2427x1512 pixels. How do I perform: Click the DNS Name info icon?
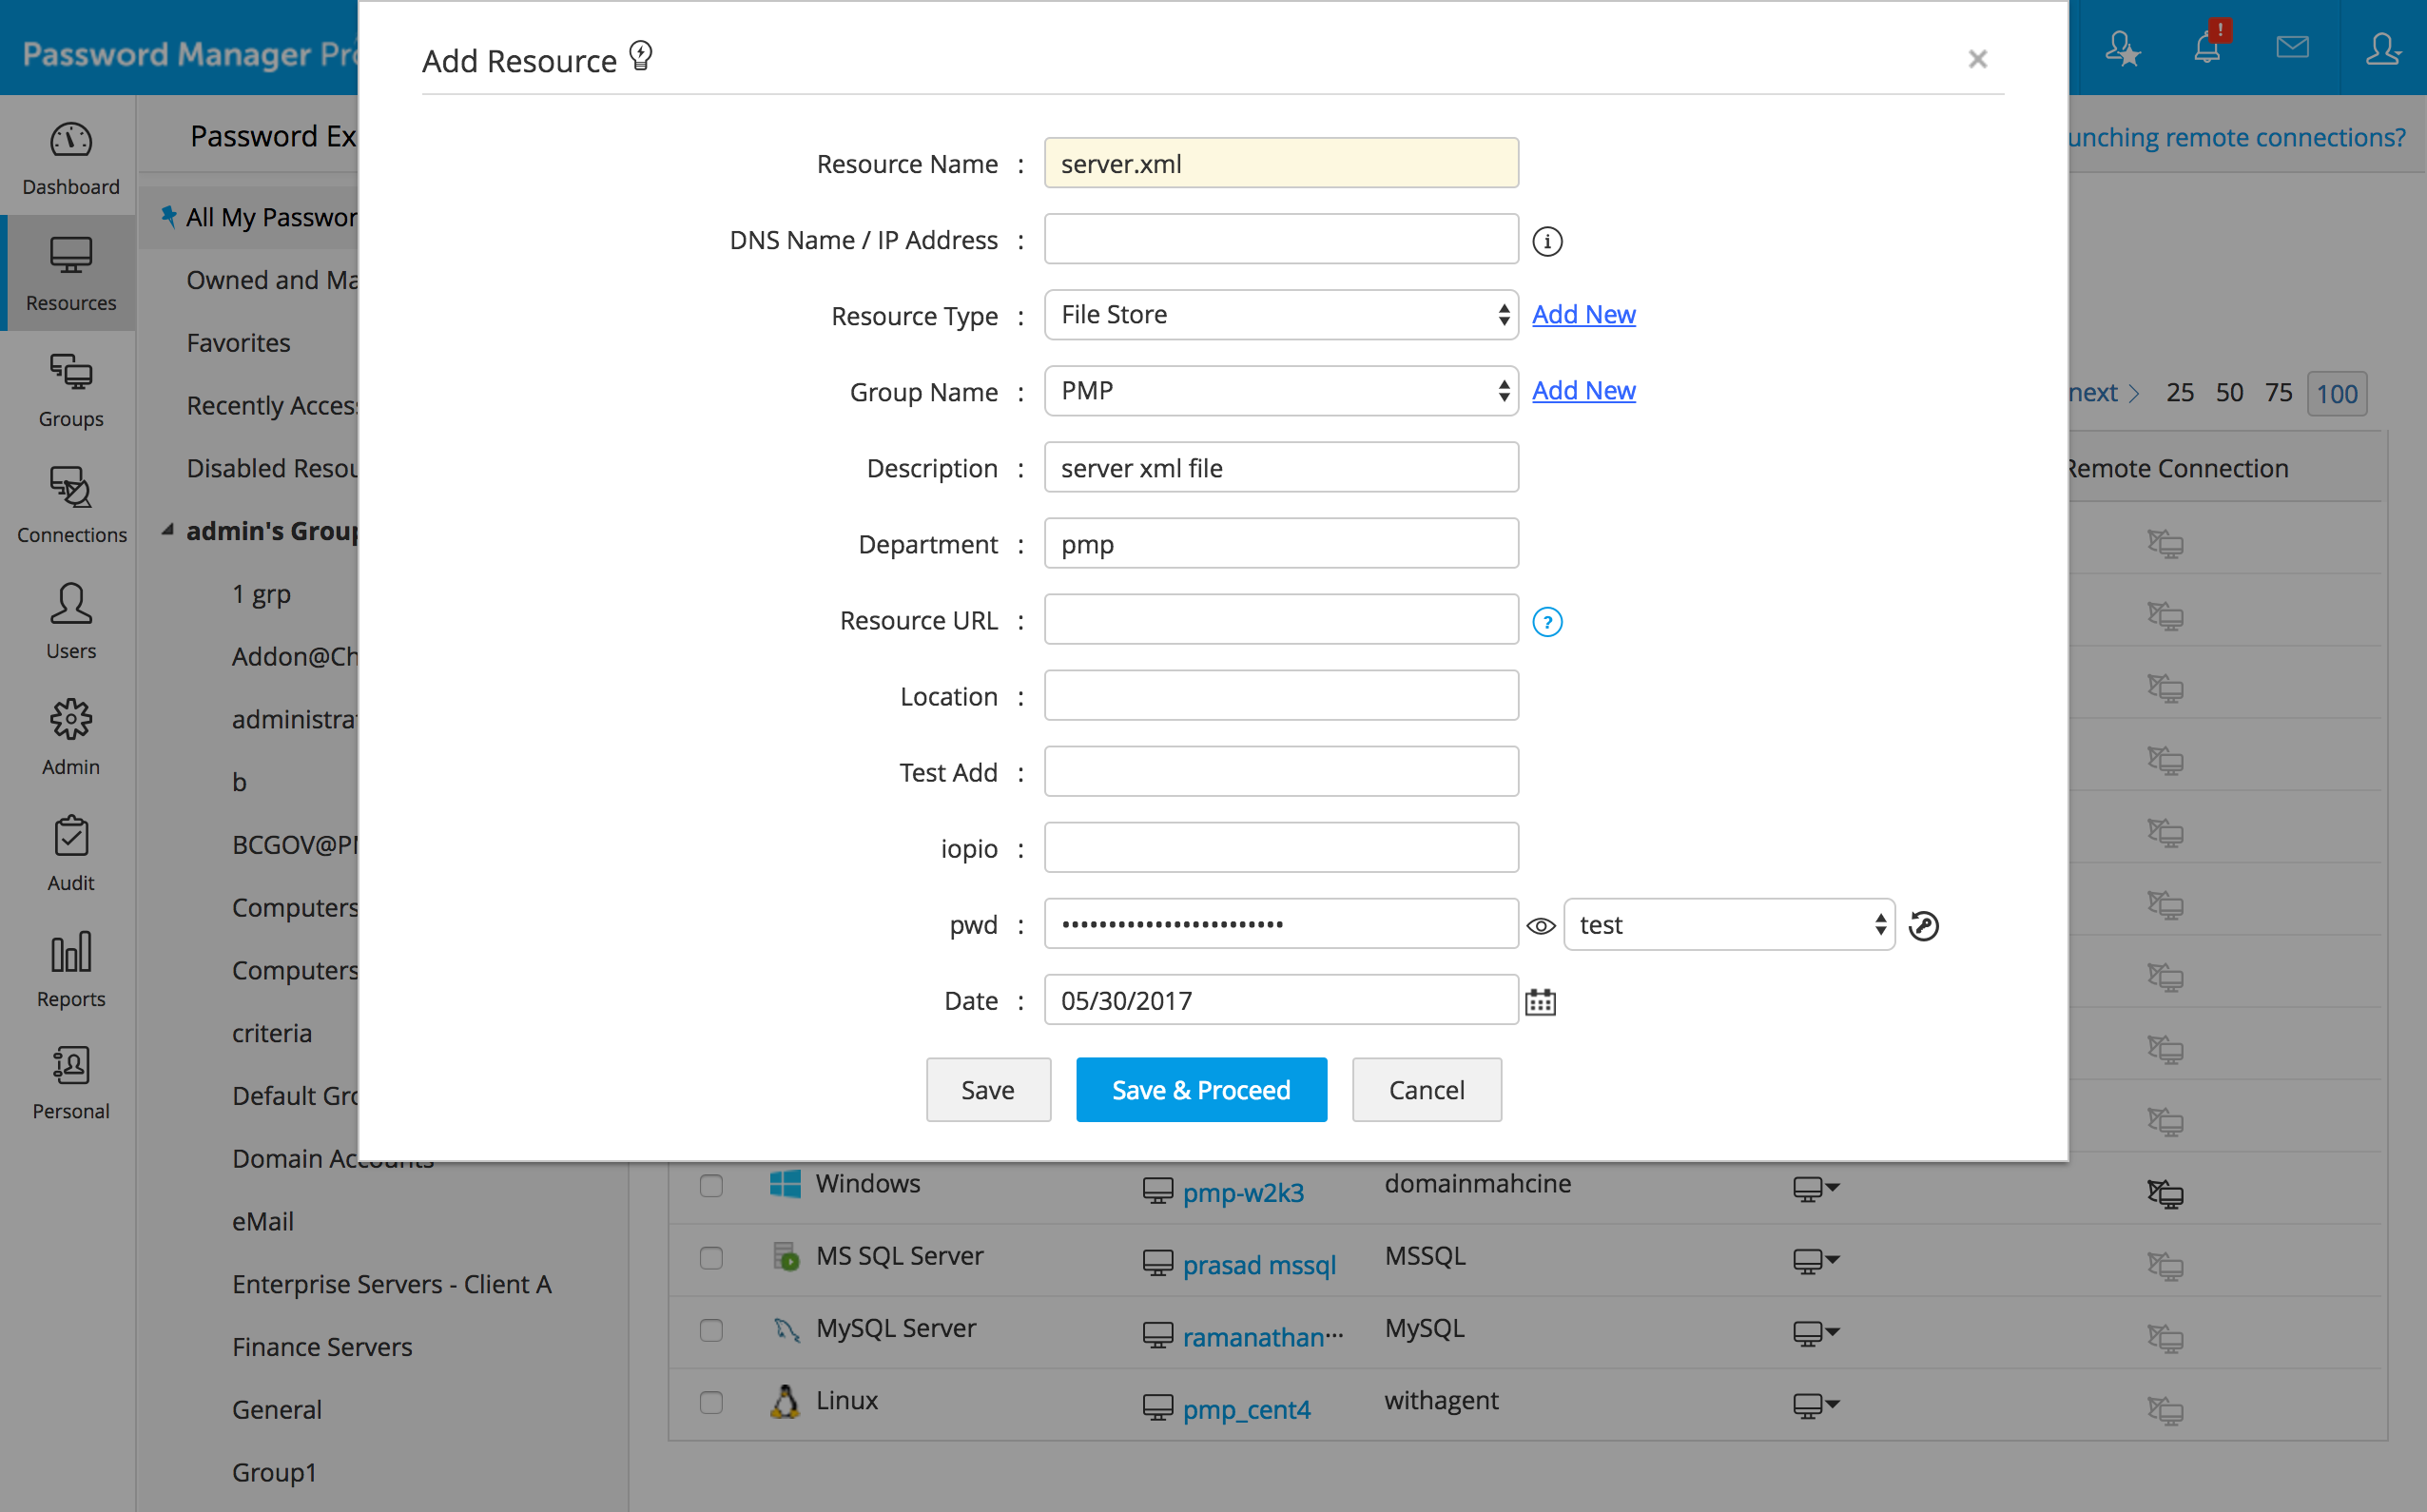(1547, 241)
